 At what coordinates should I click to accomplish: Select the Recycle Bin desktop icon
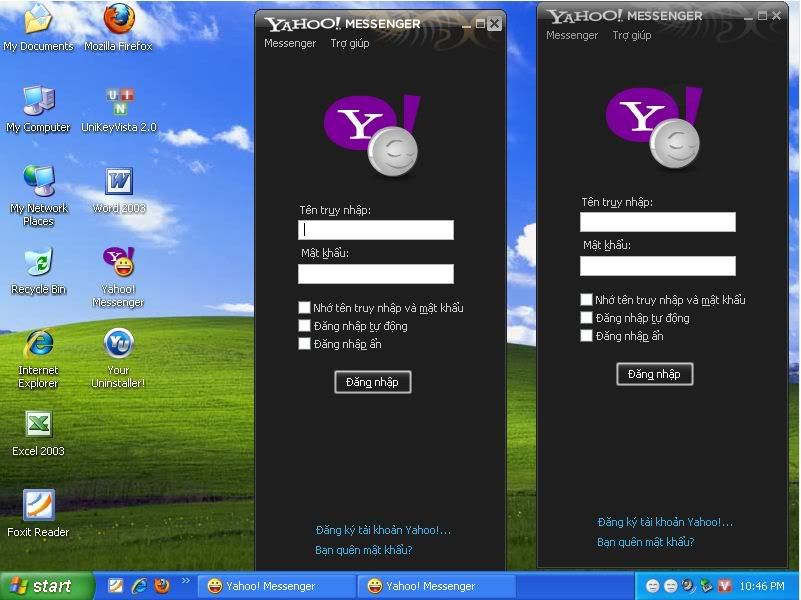click(38, 271)
